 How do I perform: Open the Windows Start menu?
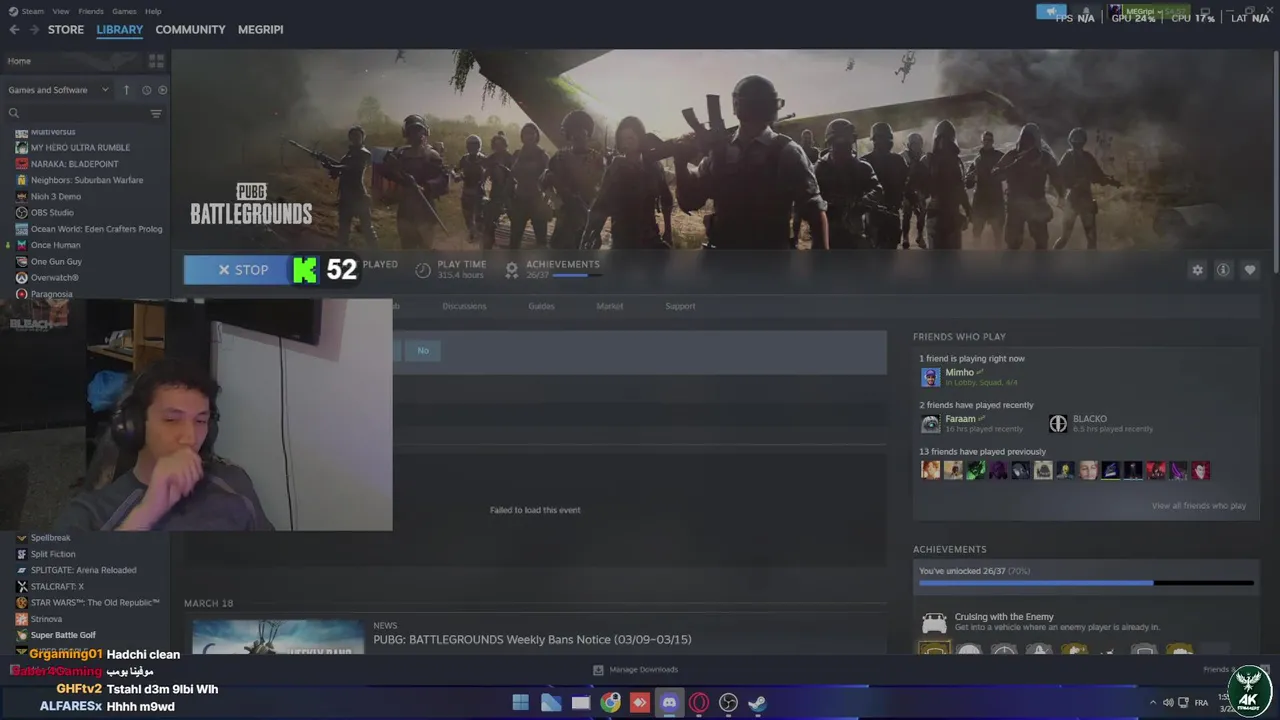(521, 703)
